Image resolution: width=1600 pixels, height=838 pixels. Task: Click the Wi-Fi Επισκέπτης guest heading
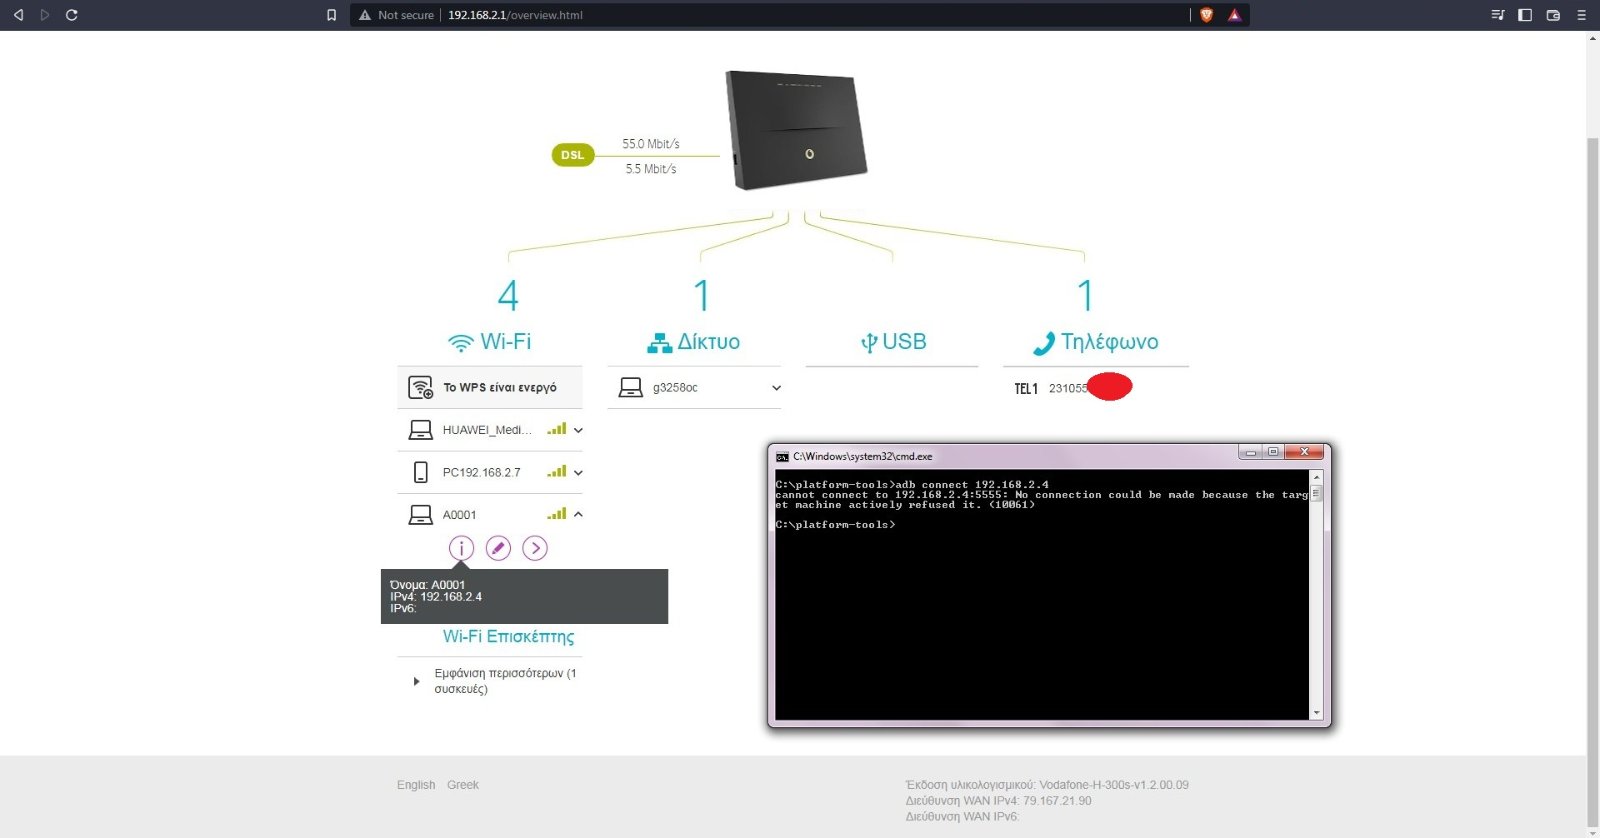(x=509, y=637)
